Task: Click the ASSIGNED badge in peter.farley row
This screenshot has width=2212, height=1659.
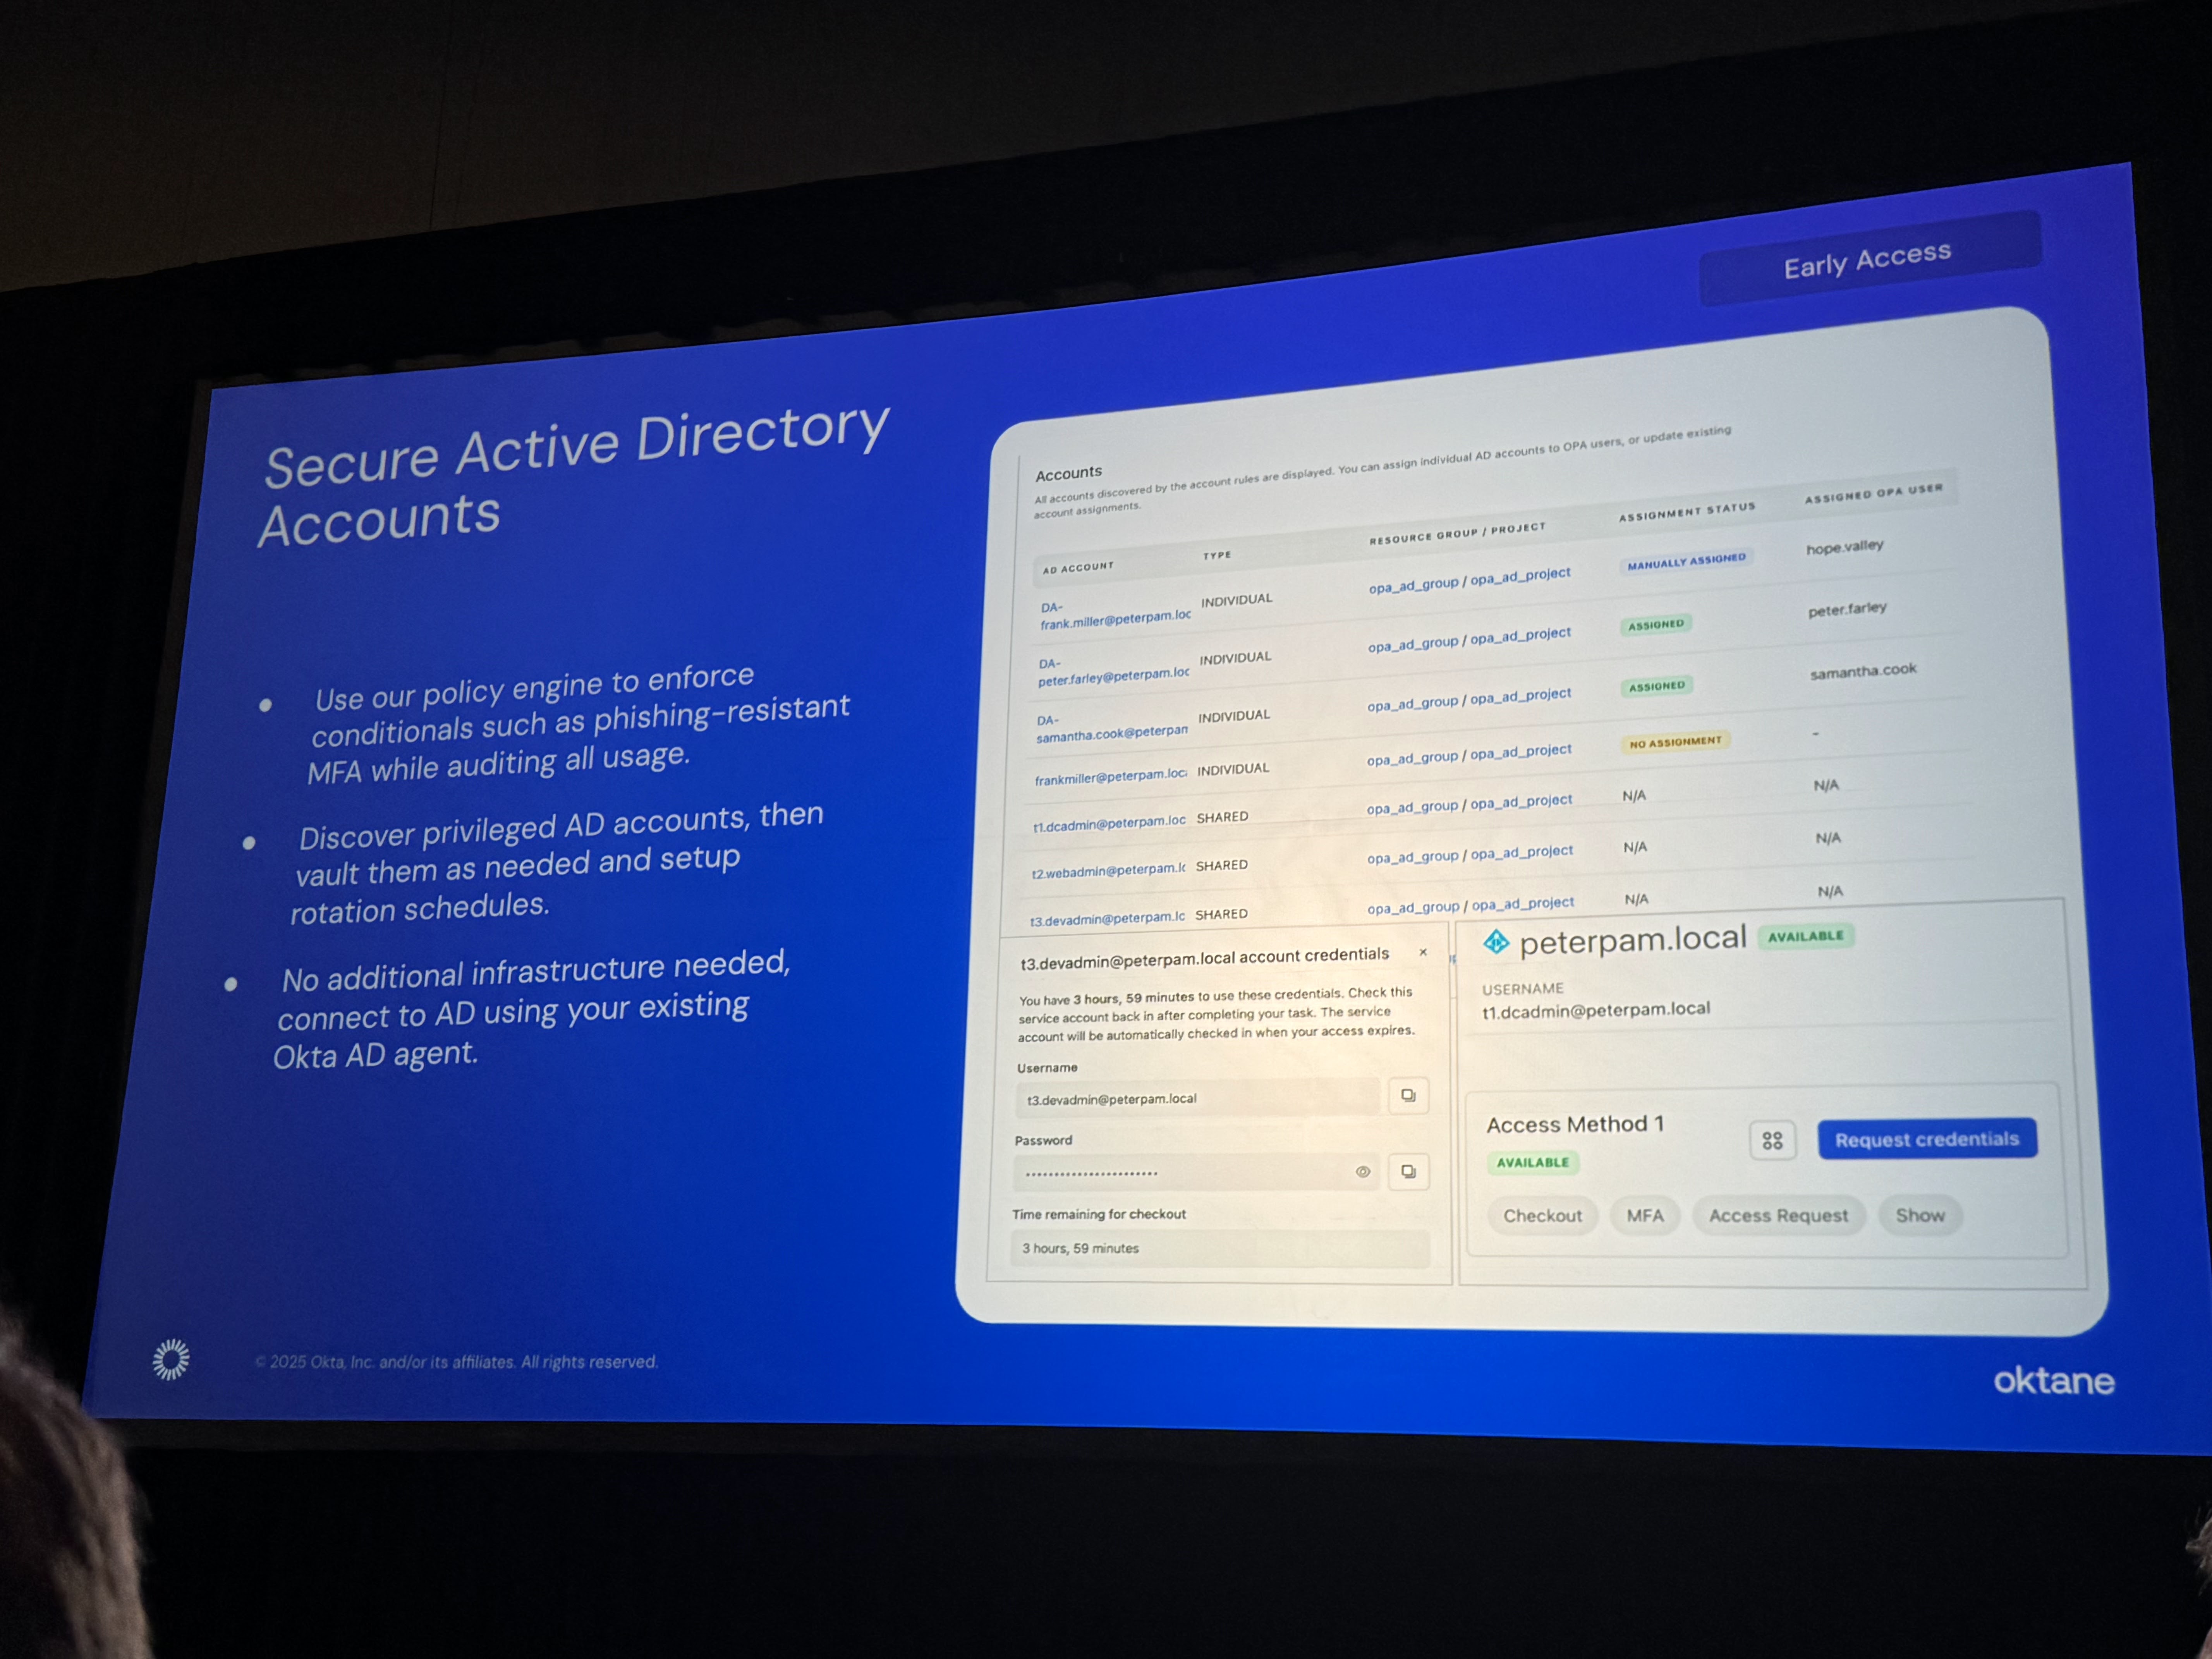Action: [1656, 625]
